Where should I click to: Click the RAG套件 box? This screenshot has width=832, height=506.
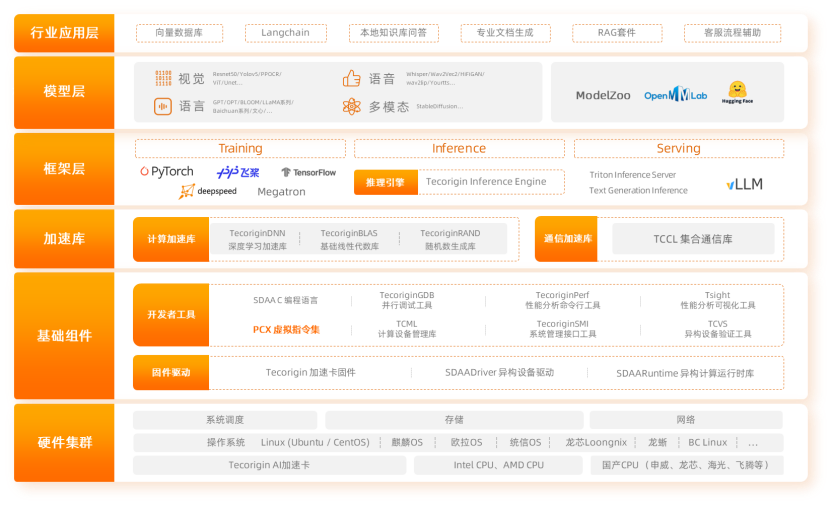point(617,33)
